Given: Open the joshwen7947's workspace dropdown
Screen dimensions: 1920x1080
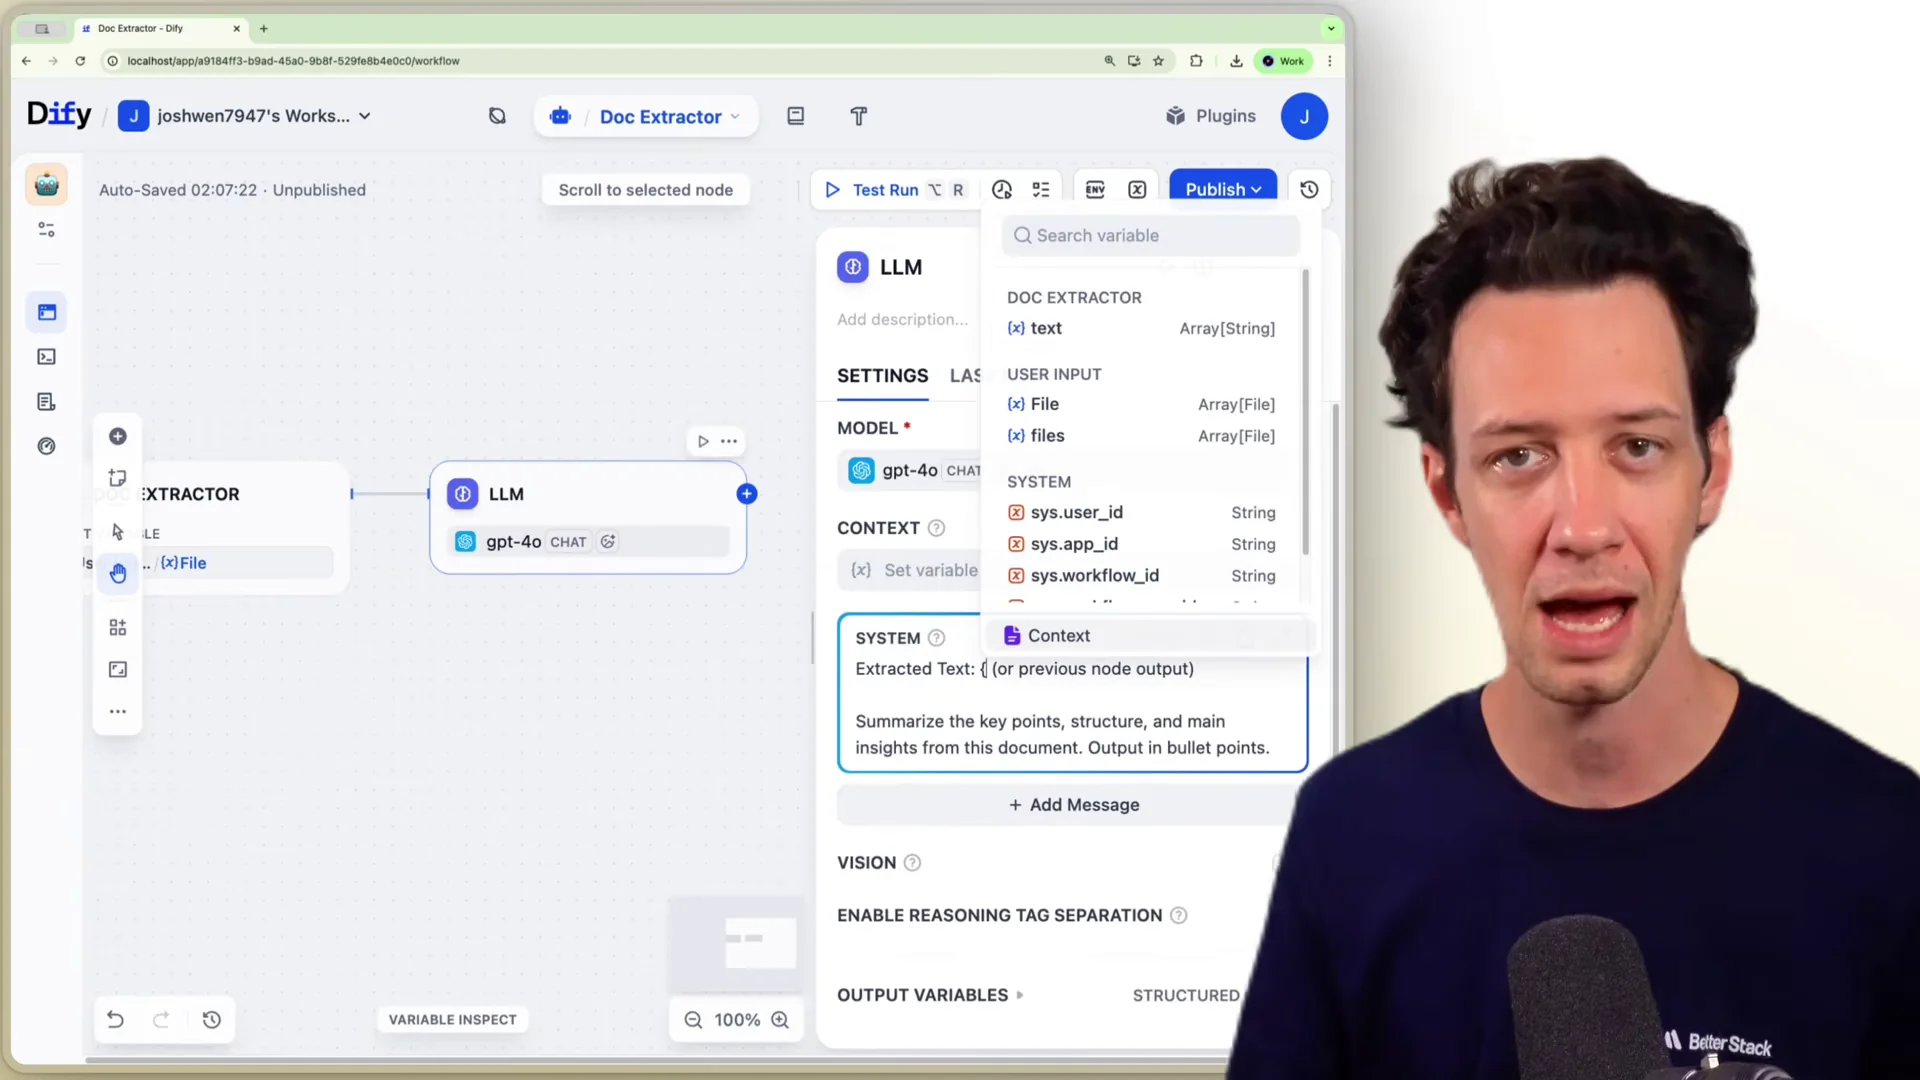Looking at the screenshot, I should click(x=245, y=116).
